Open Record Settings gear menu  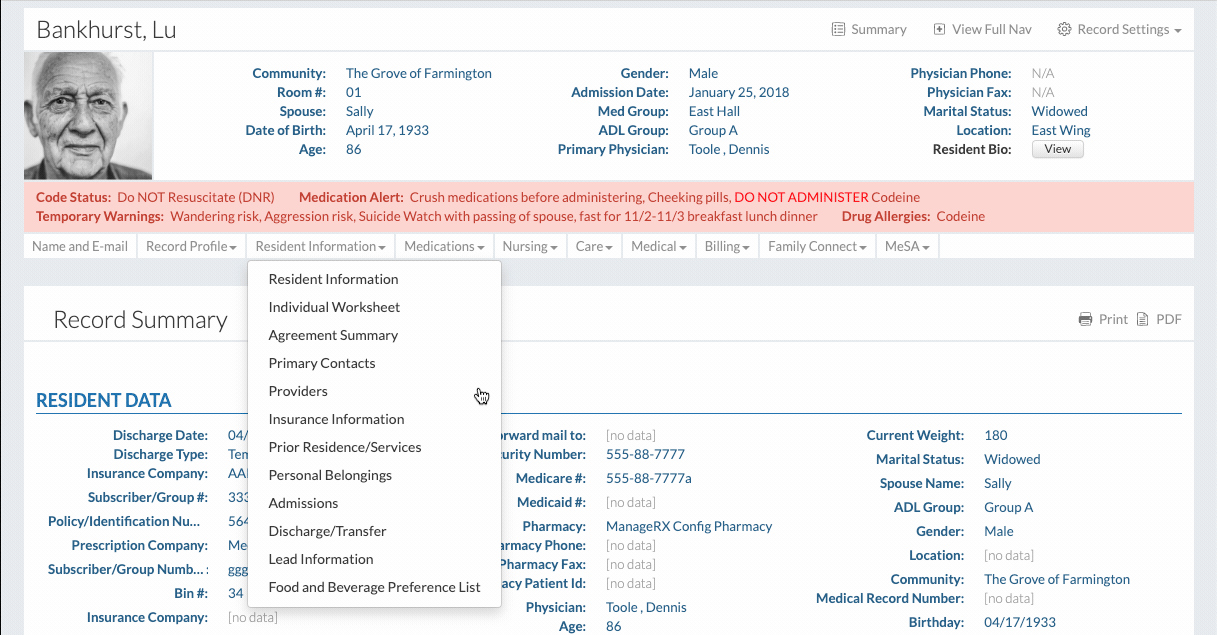tap(1064, 30)
